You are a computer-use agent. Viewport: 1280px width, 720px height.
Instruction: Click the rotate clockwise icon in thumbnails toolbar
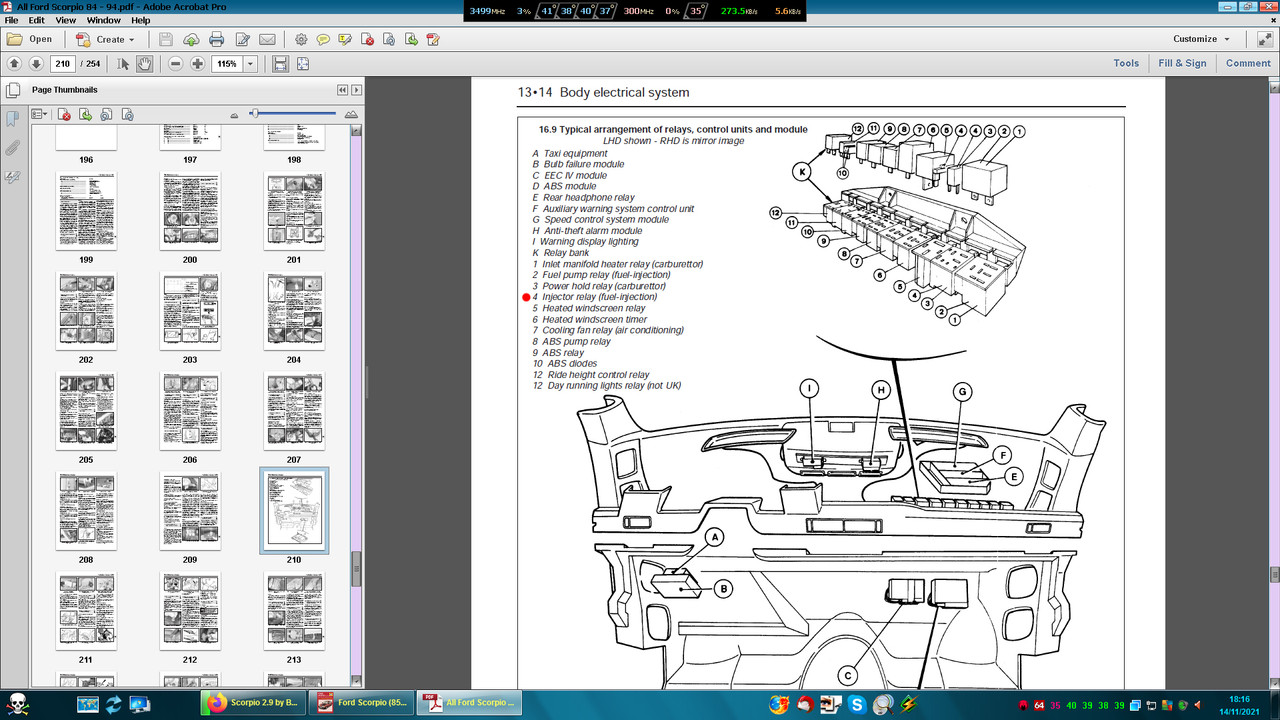pos(129,115)
